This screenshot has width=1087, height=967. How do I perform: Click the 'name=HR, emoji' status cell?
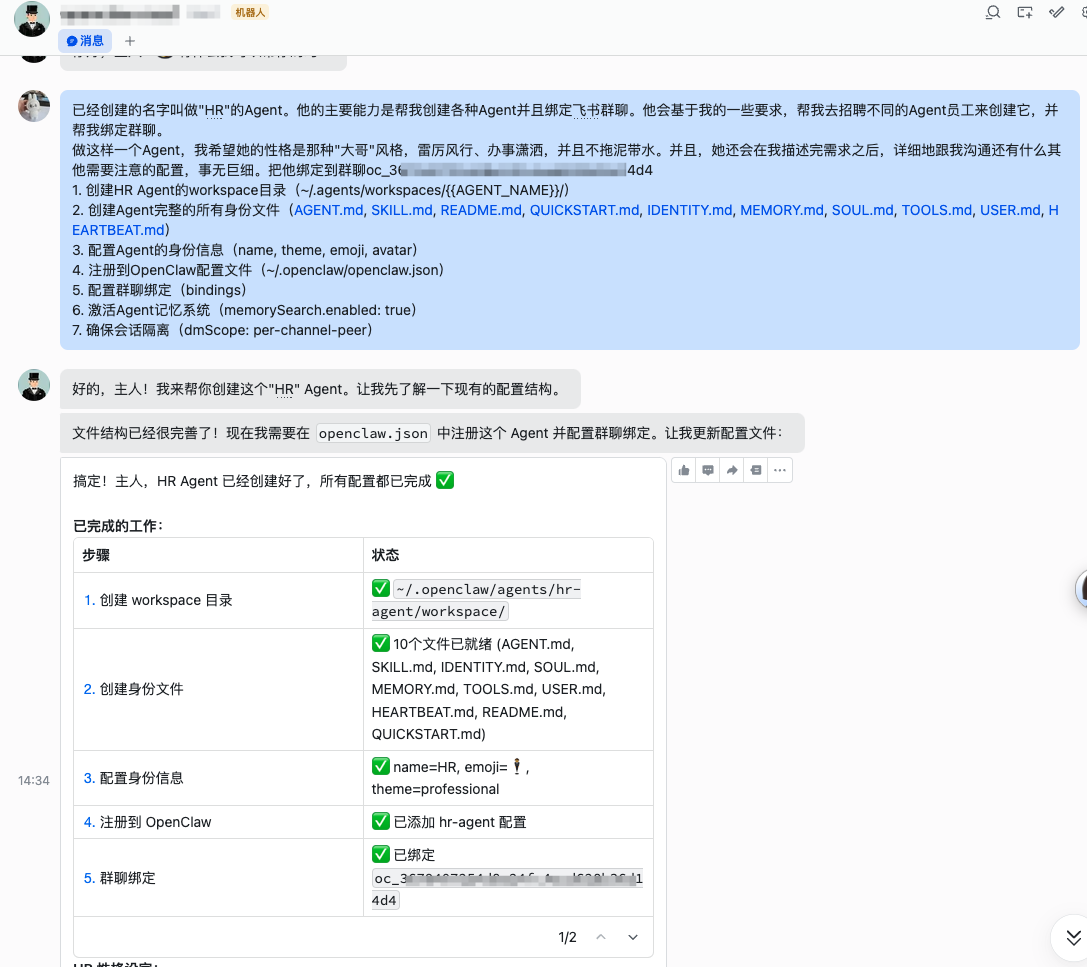click(x=508, y=778)
